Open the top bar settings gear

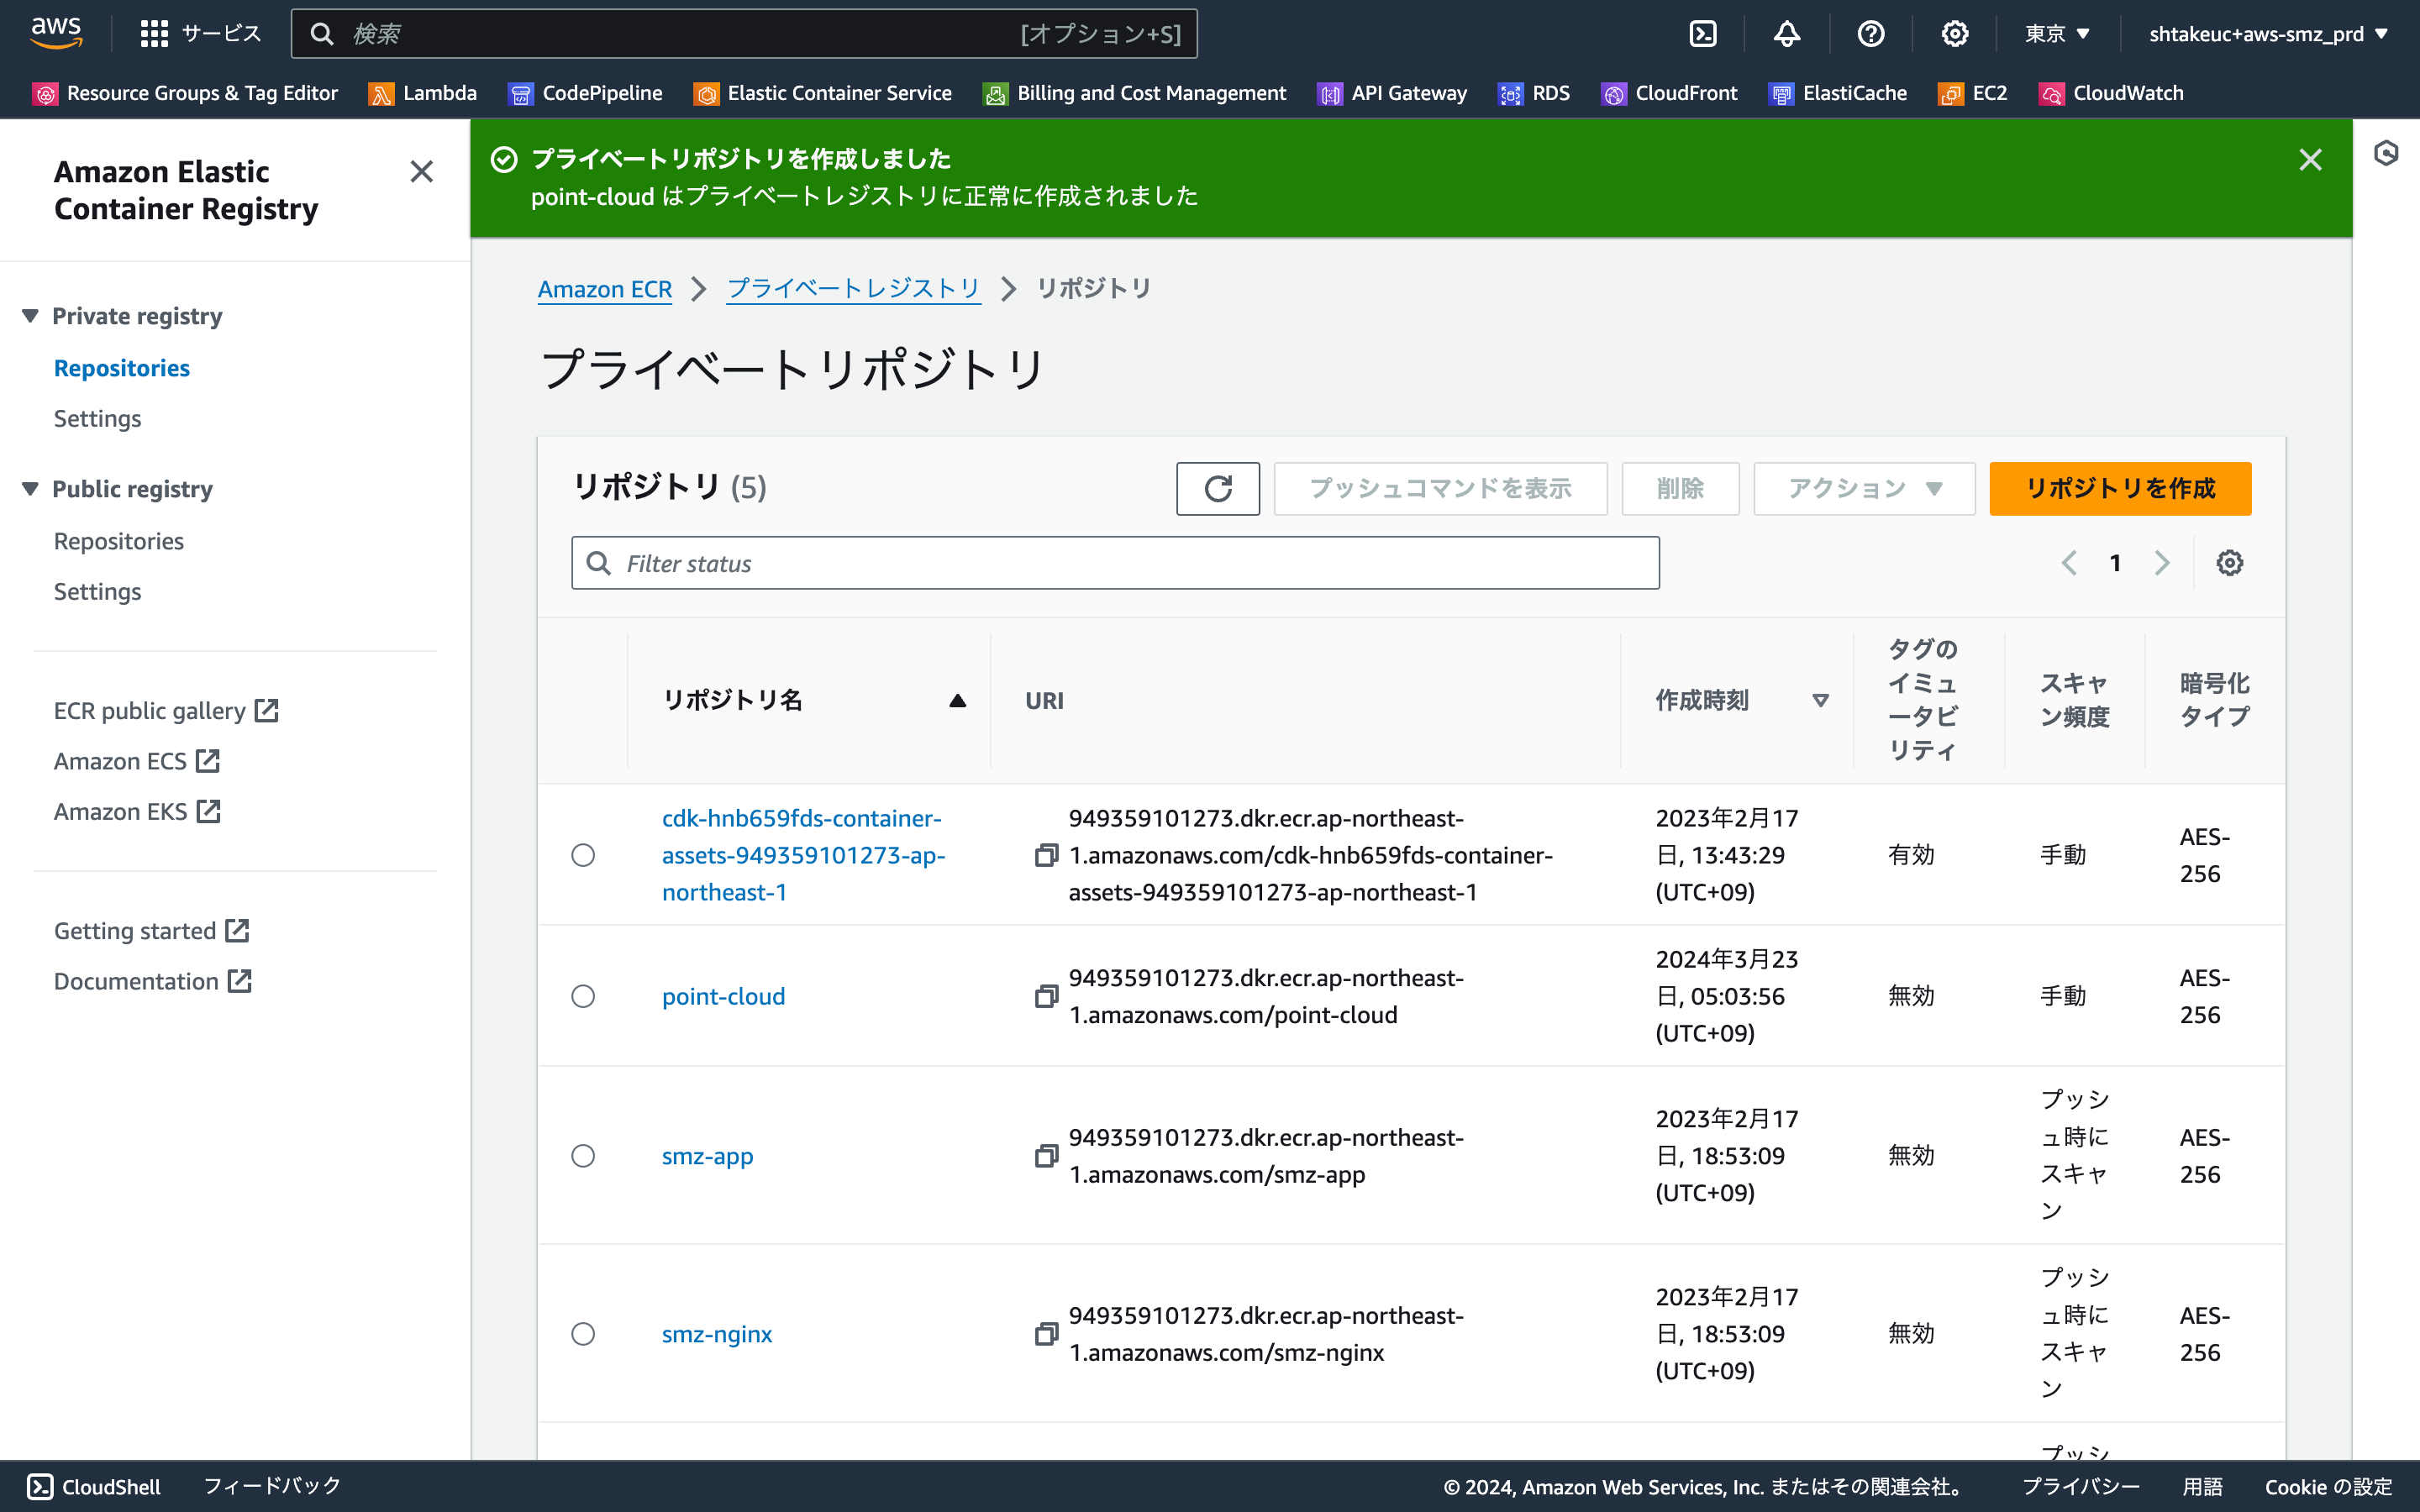click(x=1955, y=34)
